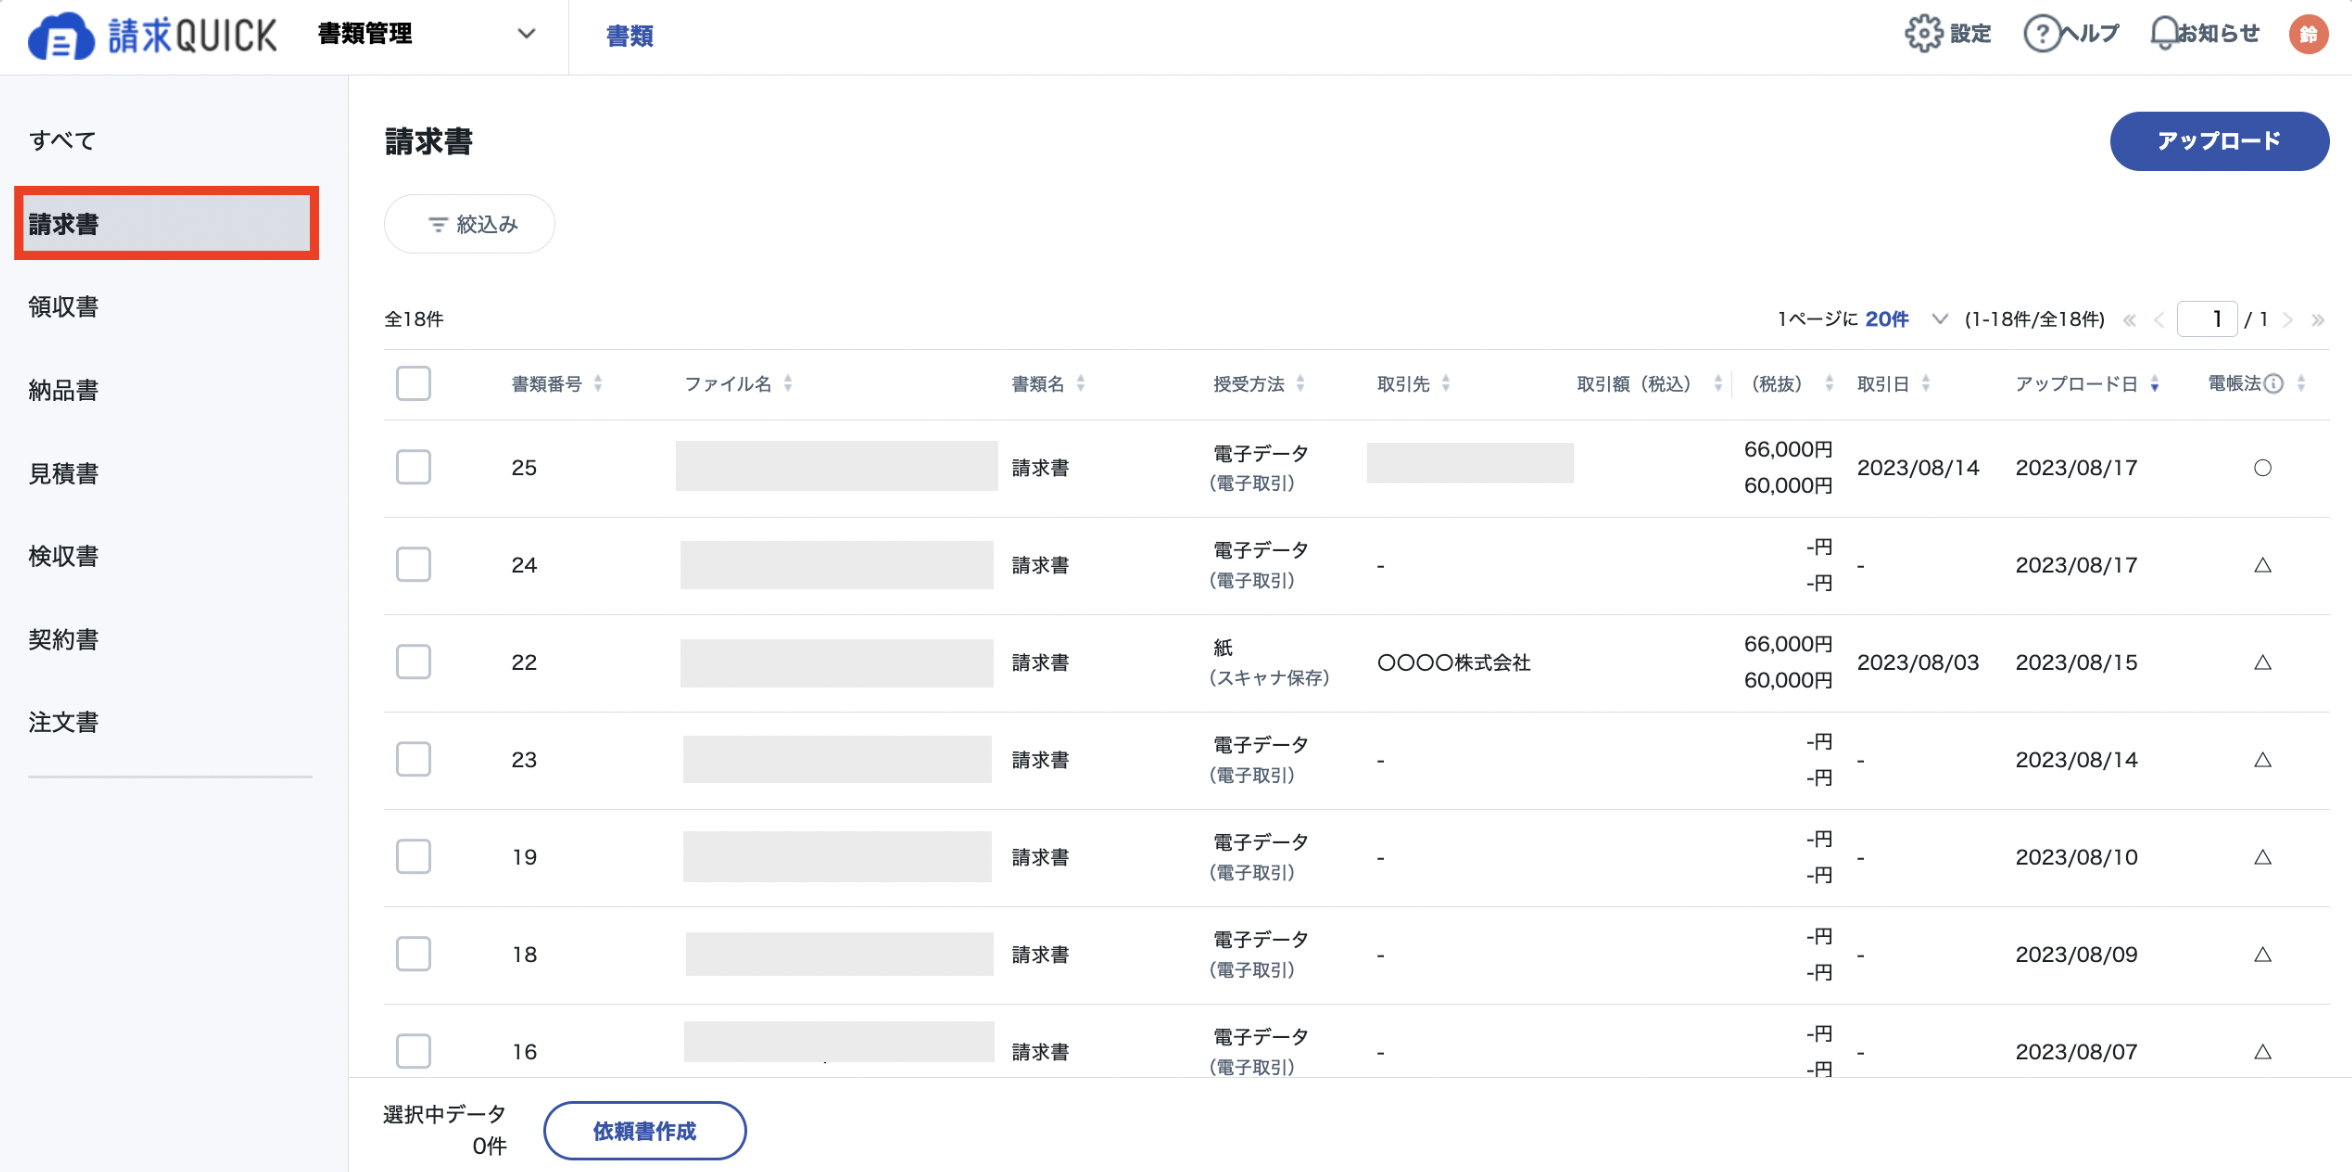Click upload date 2023/08/09
2352x1172 pixels.
2076,954
